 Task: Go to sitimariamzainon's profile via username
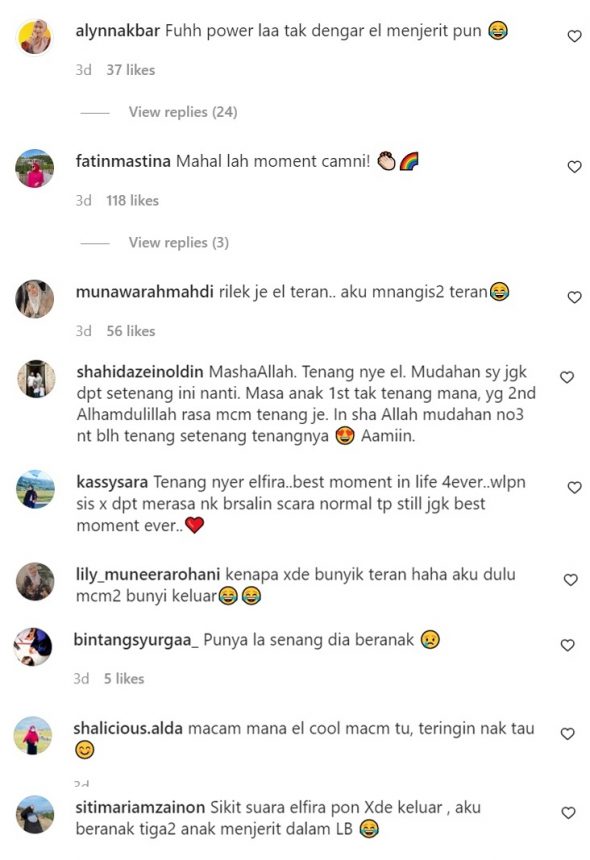[x=140, y=807]
